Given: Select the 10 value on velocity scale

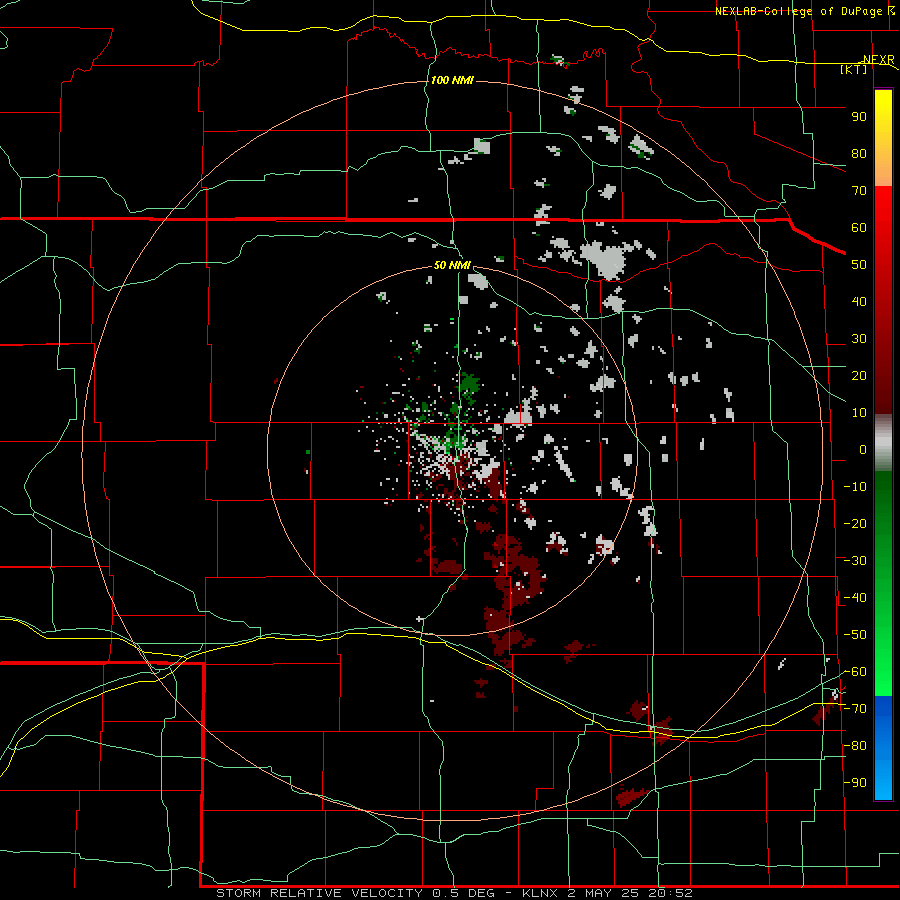Looking at the screenshot, I should 859,413.
